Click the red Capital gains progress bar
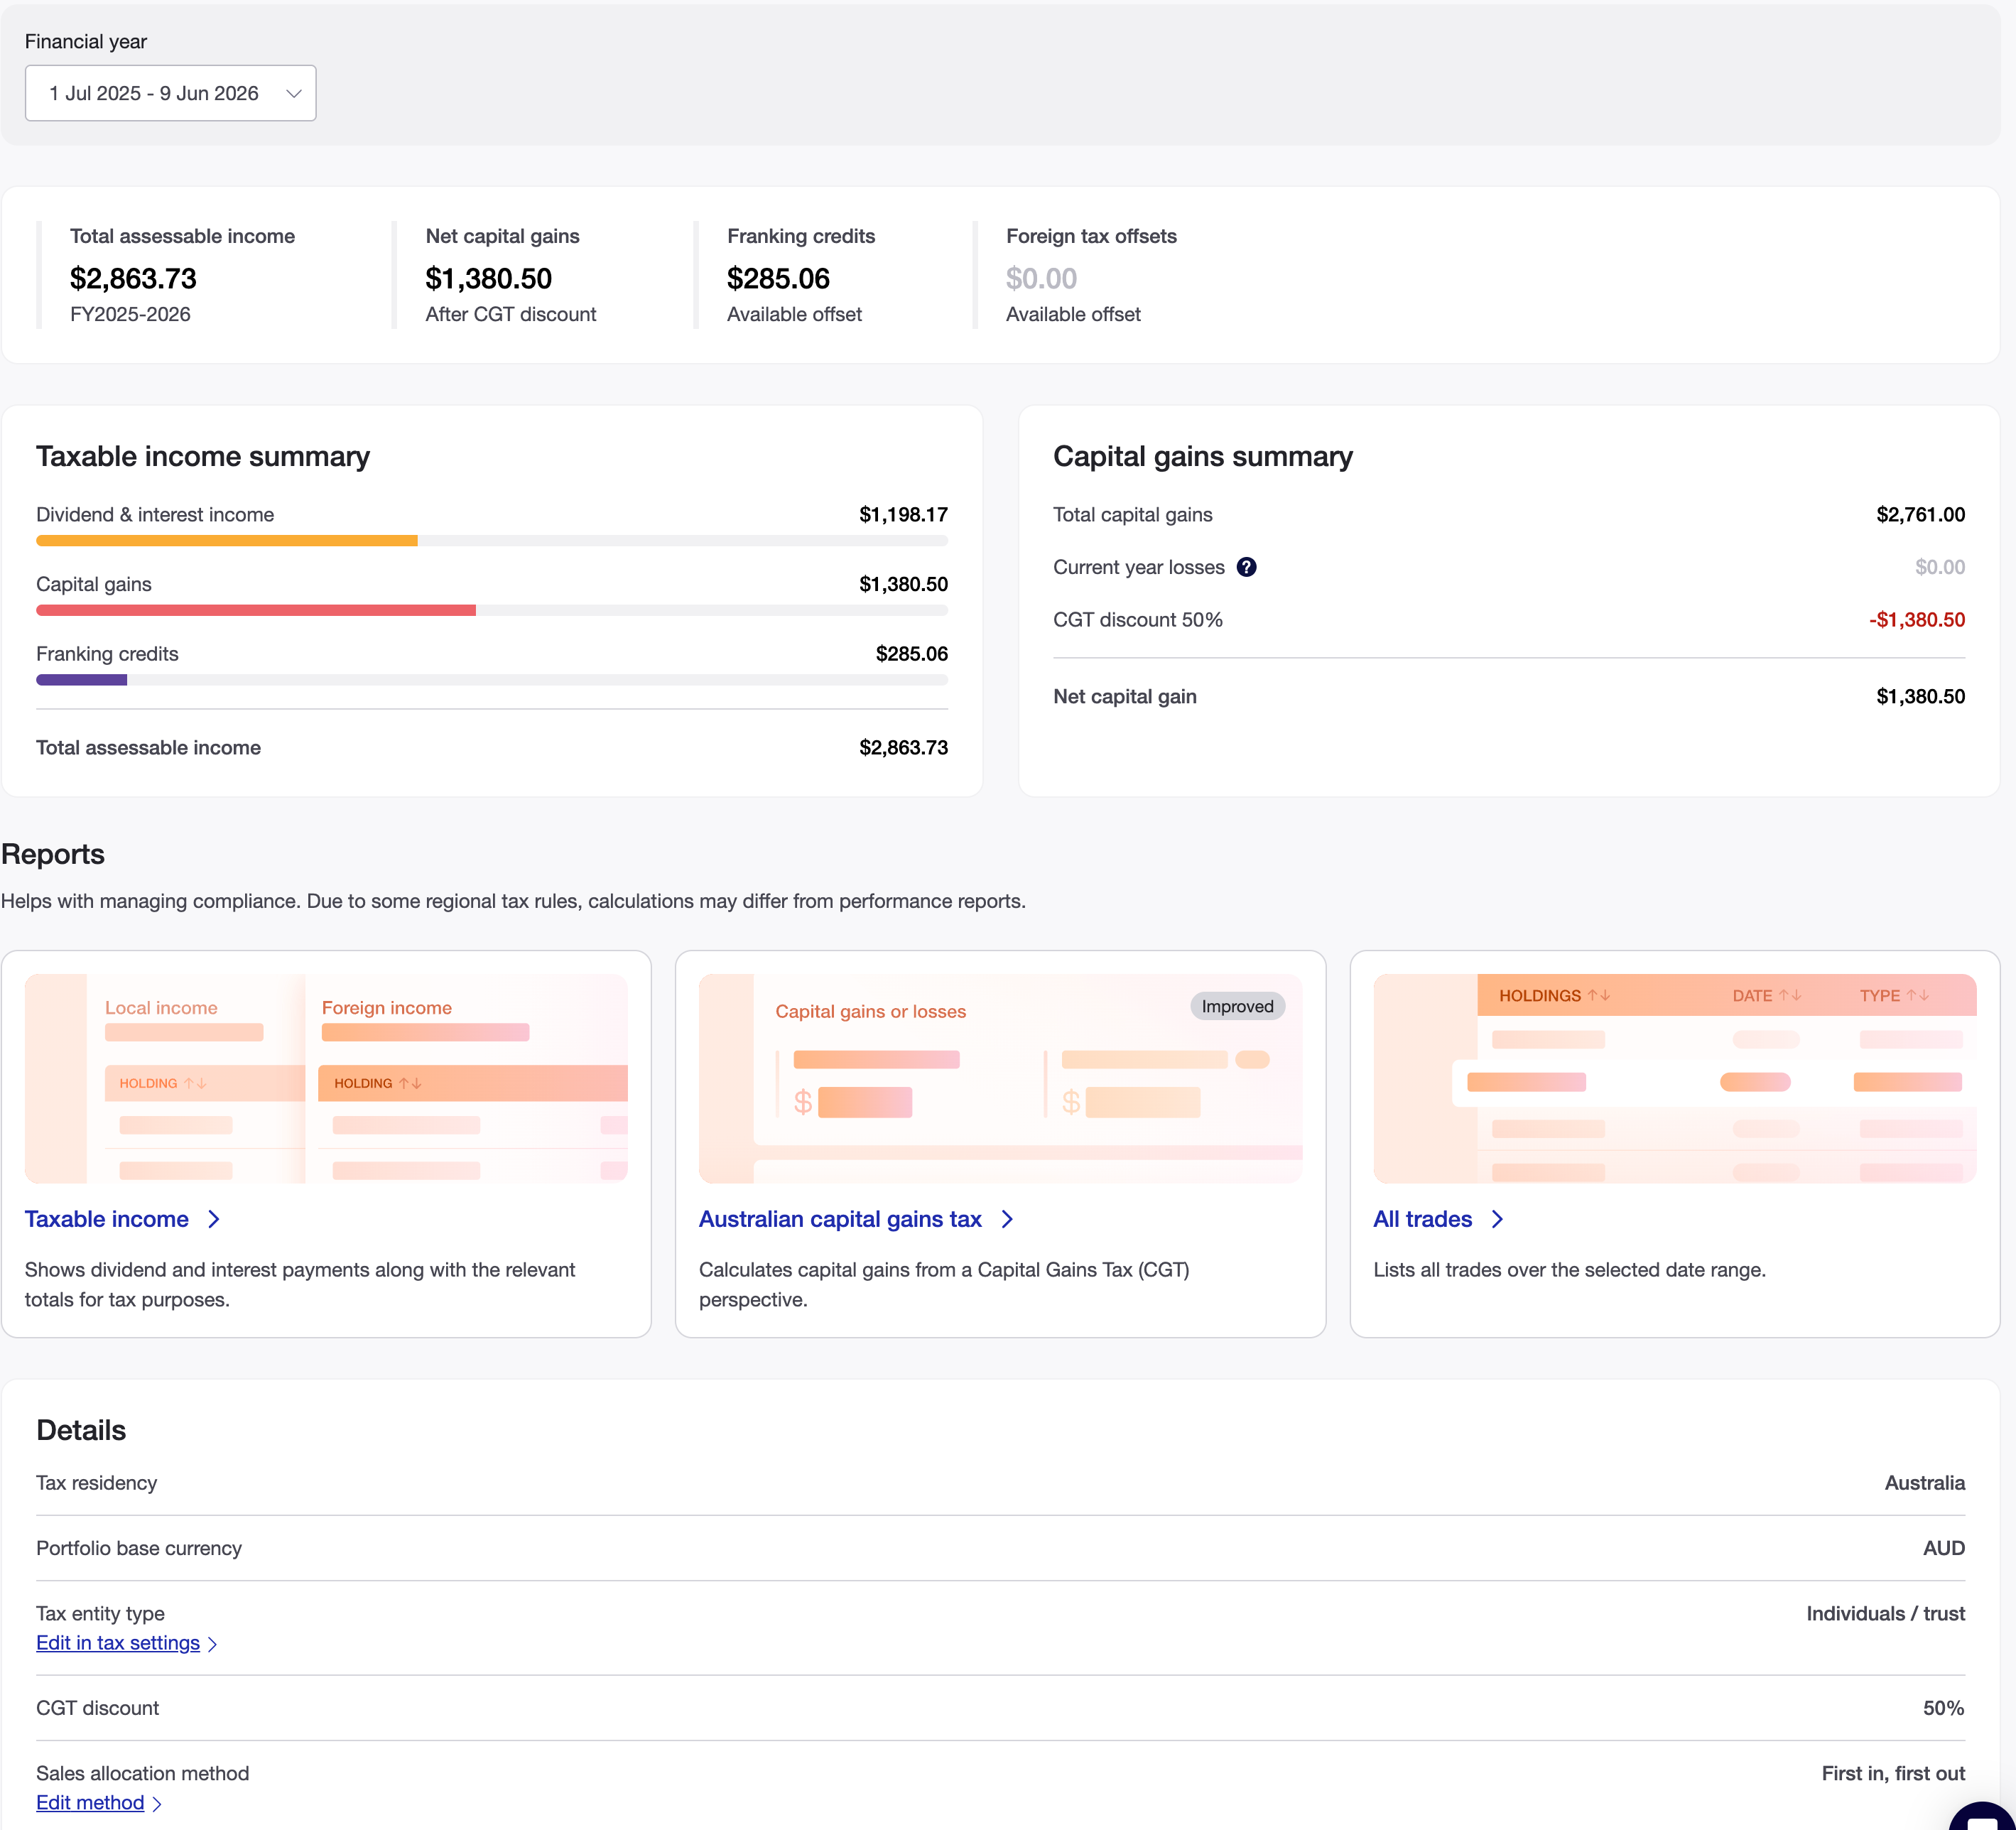The height and width of the screenshot is (1830, 2016). [256, 610]
